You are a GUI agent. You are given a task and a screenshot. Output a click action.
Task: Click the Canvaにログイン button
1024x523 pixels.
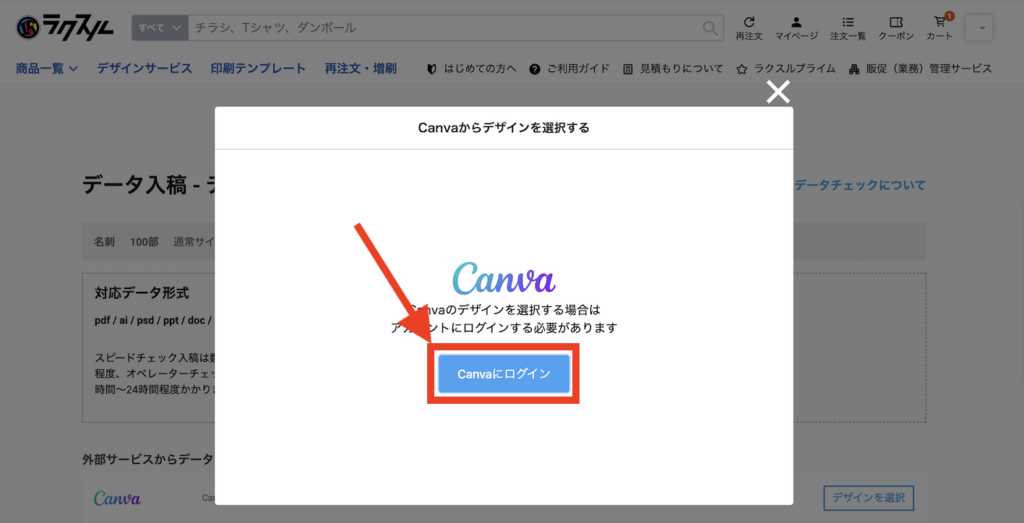(504, 374)
